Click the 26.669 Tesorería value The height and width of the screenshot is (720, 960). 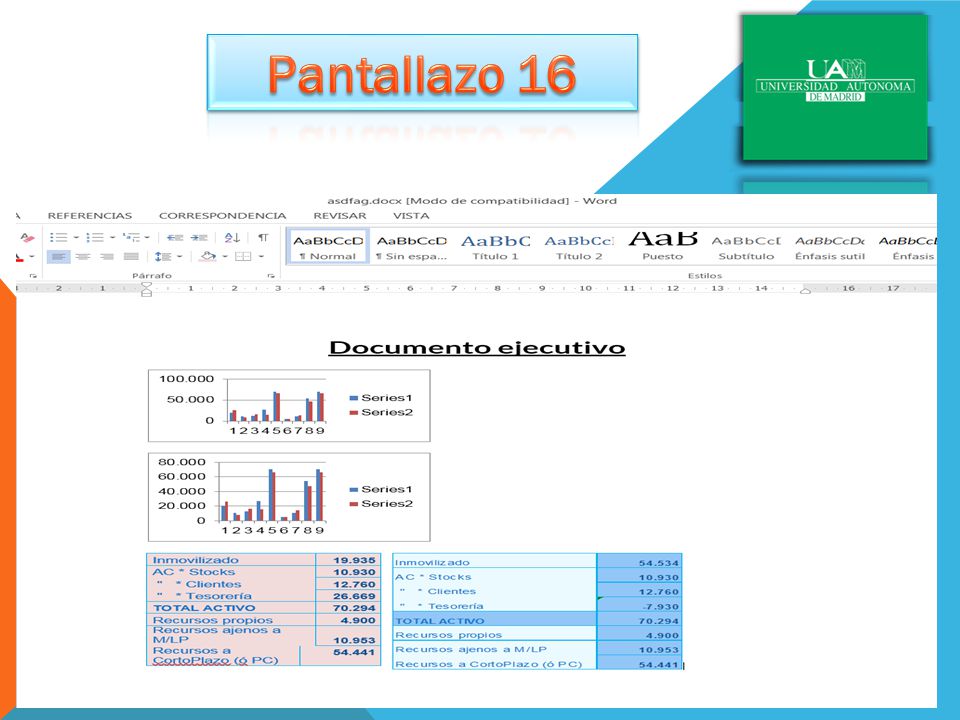click(x=348, y=596)
